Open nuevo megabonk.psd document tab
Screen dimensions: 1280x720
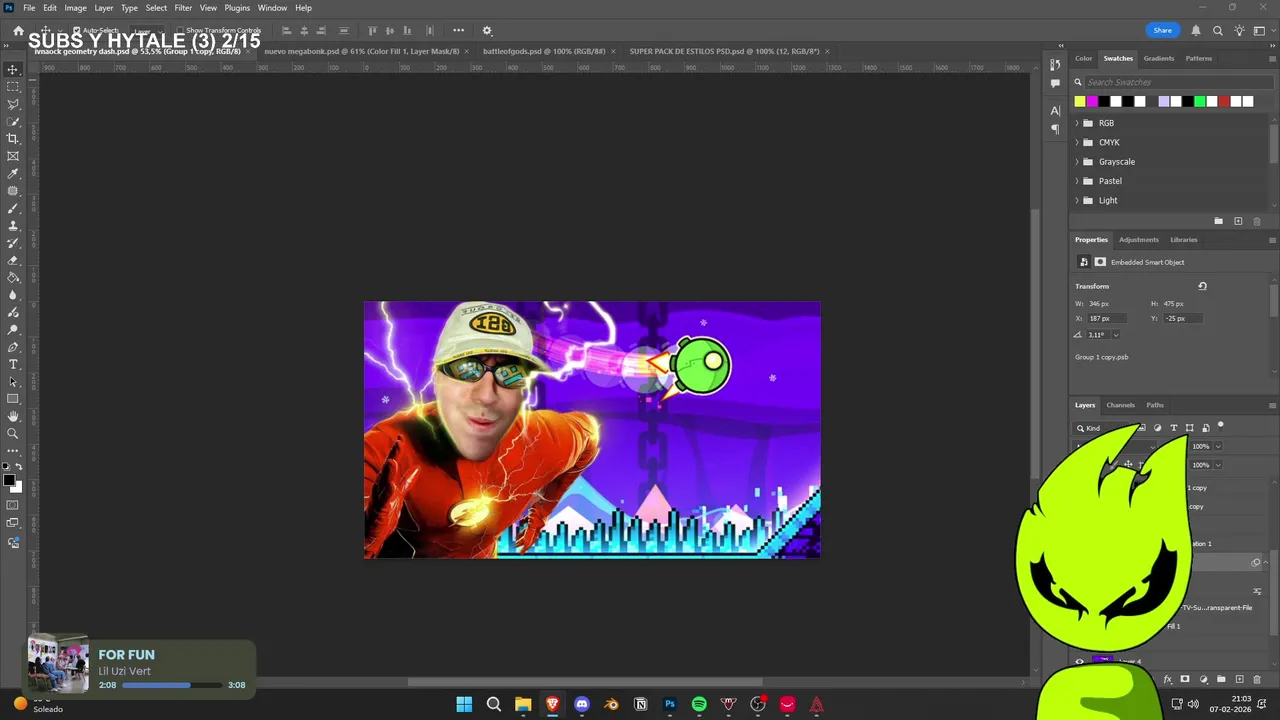(361, 51)
